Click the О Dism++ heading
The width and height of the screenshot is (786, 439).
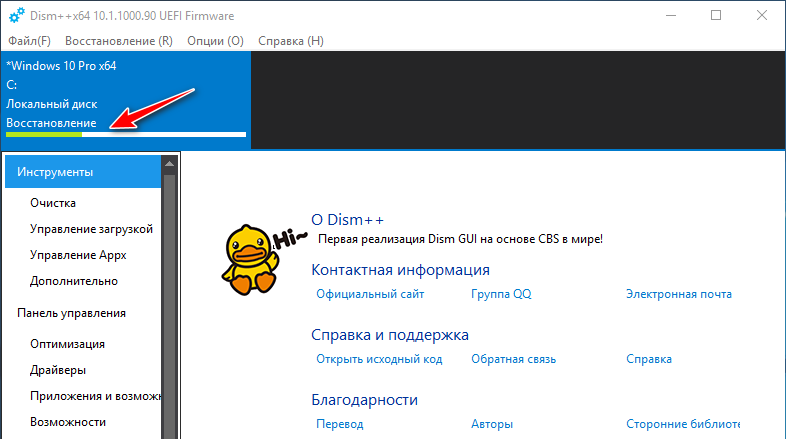347,220
